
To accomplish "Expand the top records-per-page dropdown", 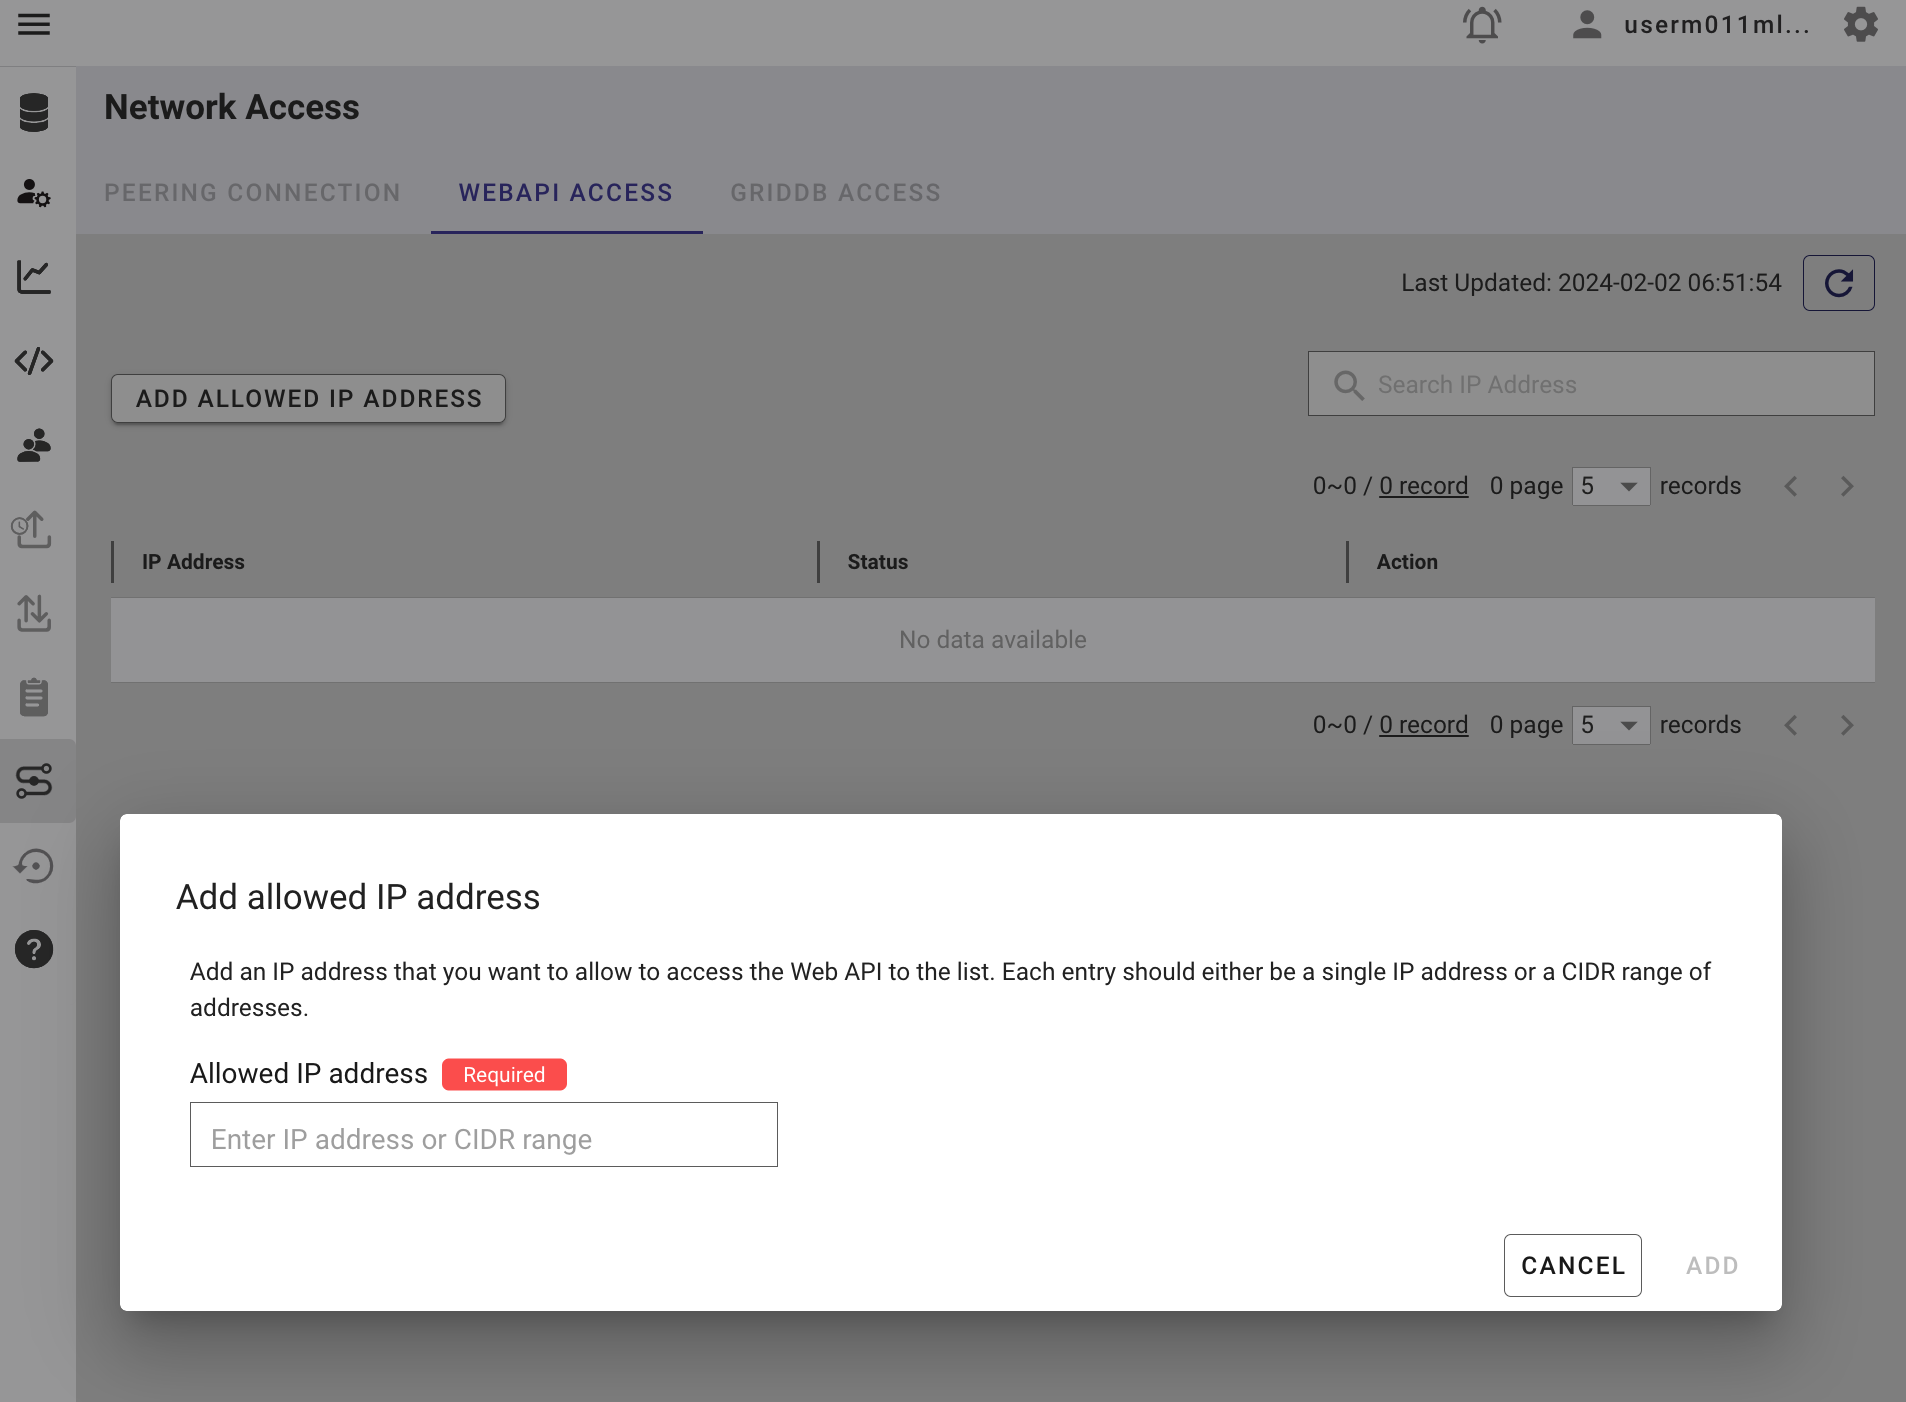I will [x=1610, y=487].
